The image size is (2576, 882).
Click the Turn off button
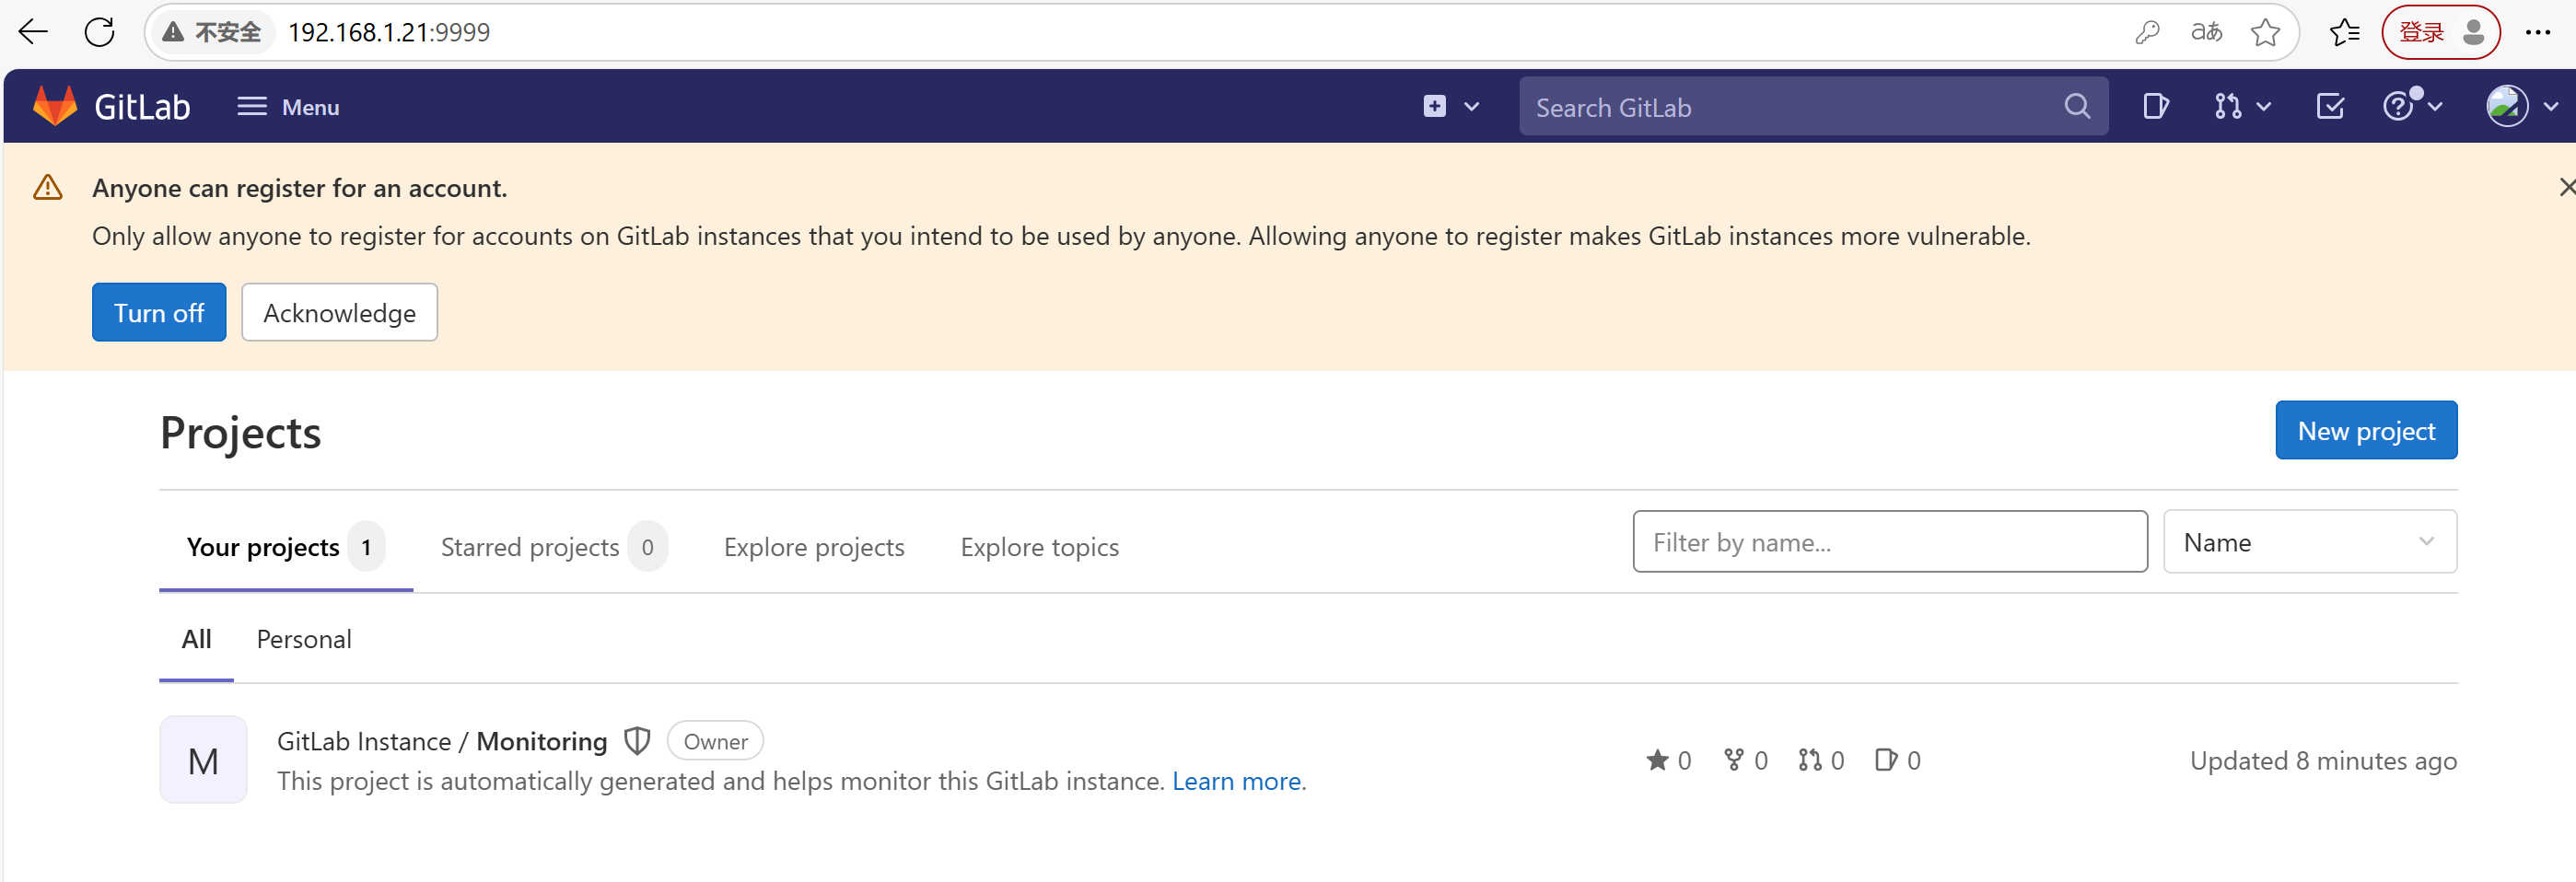tap(159, 313)
